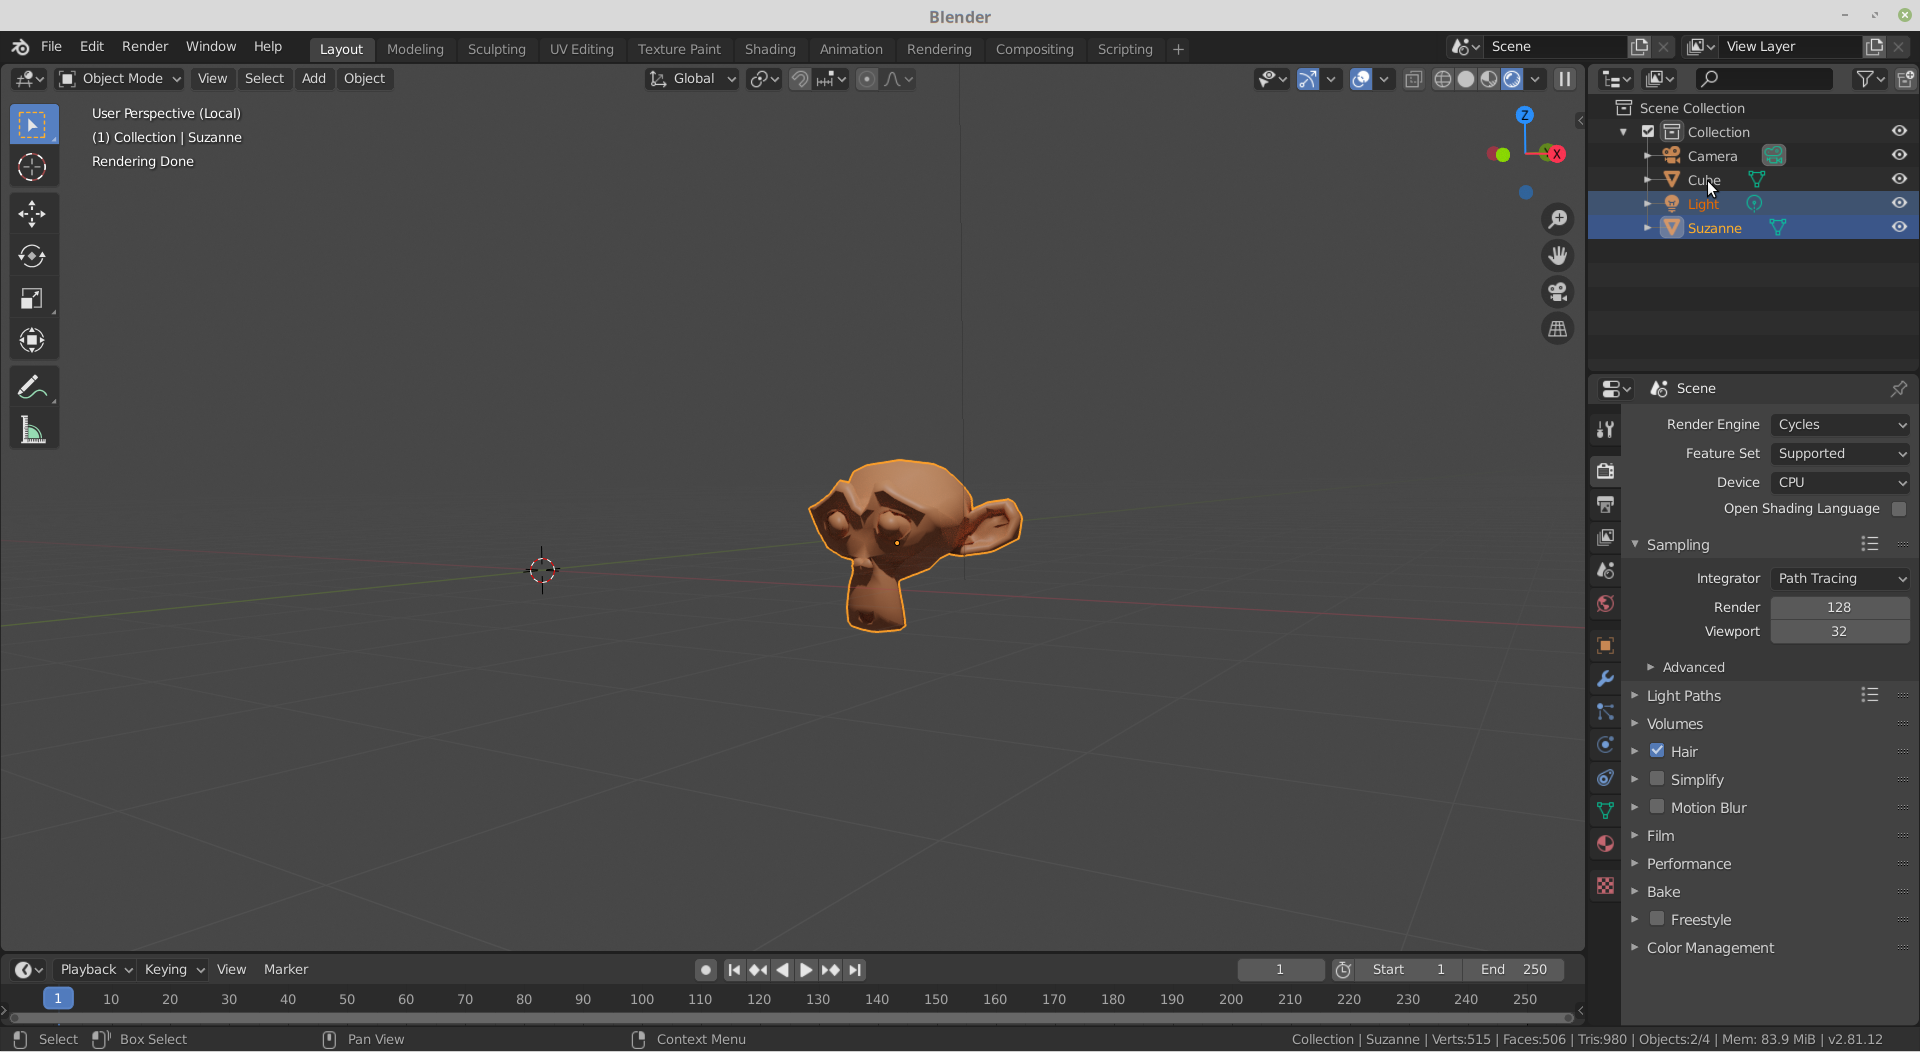Select the Scale tool
The image size is (1920, 1052).
click(x=33, y=298)
